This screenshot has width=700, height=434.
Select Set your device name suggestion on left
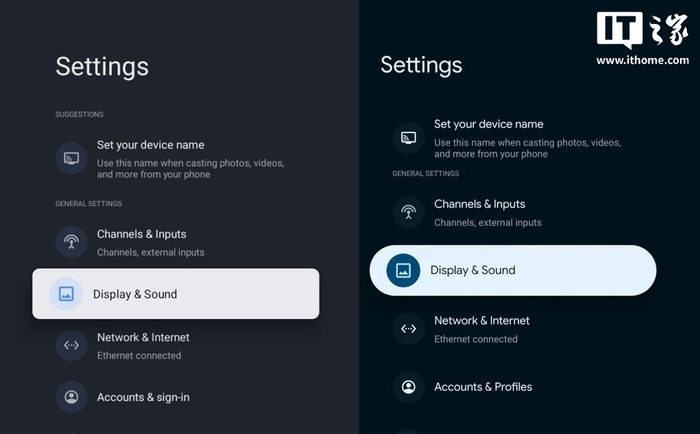150,146
